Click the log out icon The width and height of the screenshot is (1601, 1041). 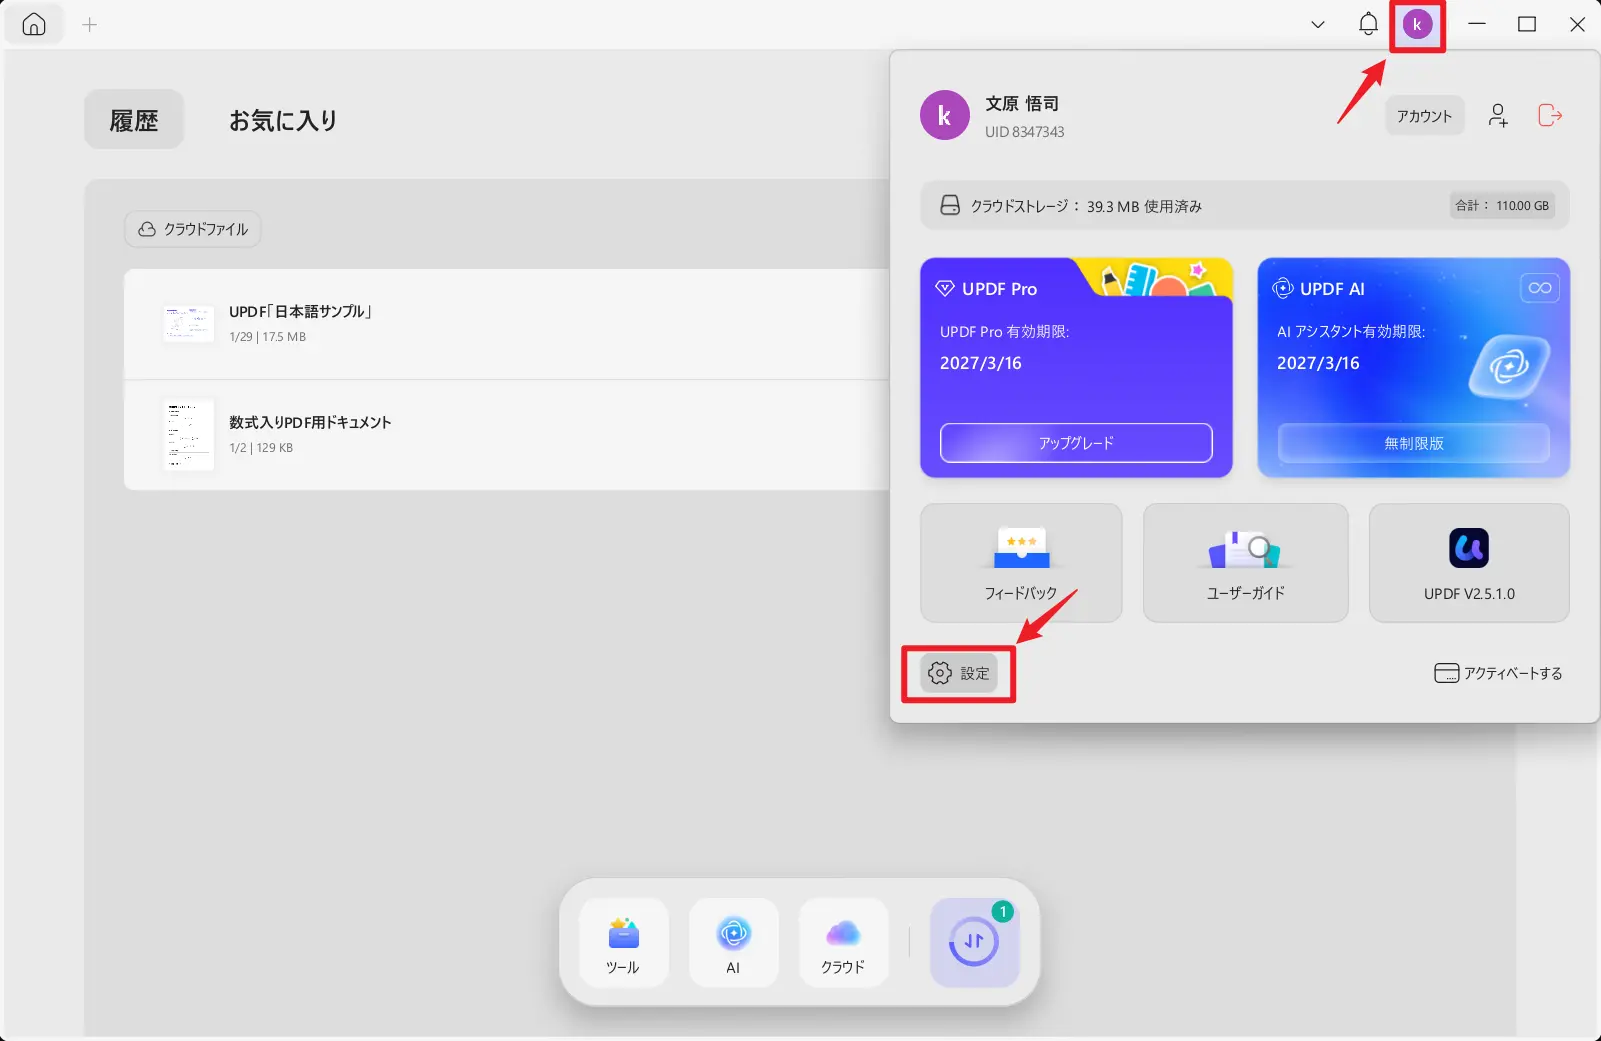pyautogui.click(x=1549, y=116)
